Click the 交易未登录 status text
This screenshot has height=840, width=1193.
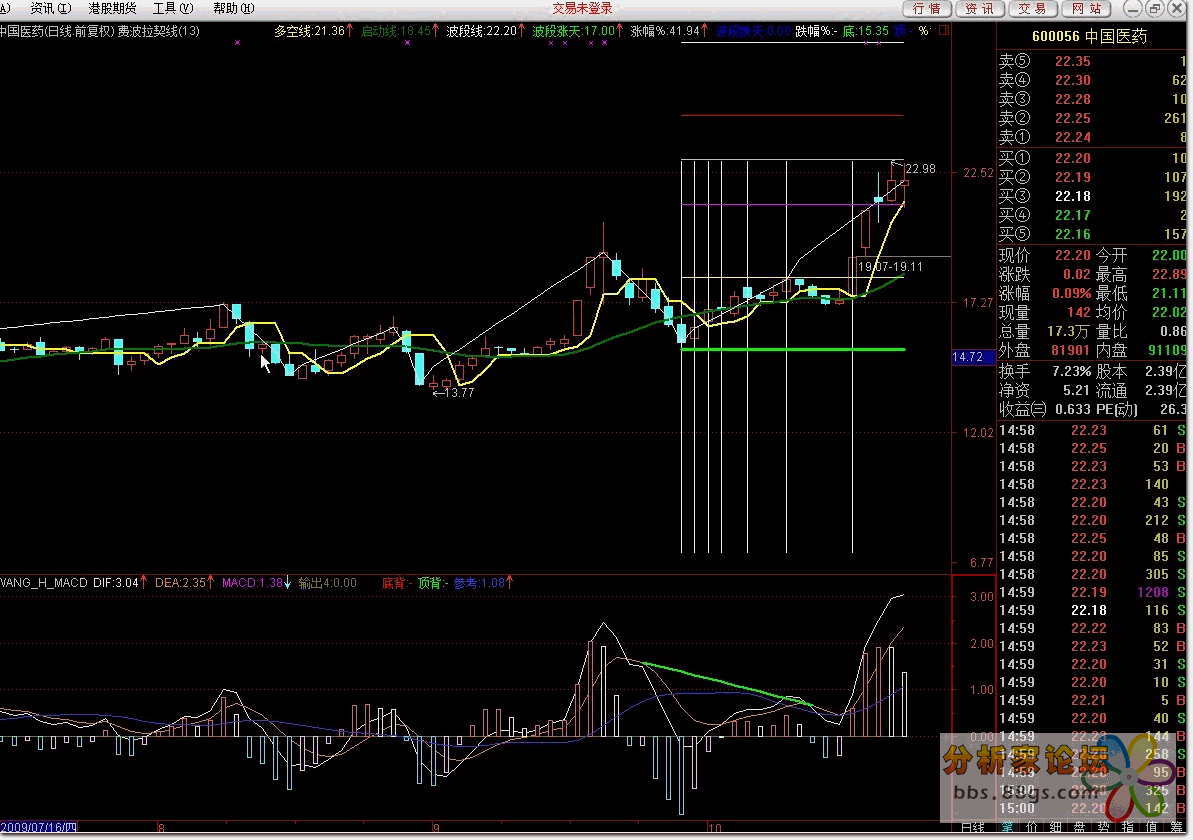pos(582,8)
